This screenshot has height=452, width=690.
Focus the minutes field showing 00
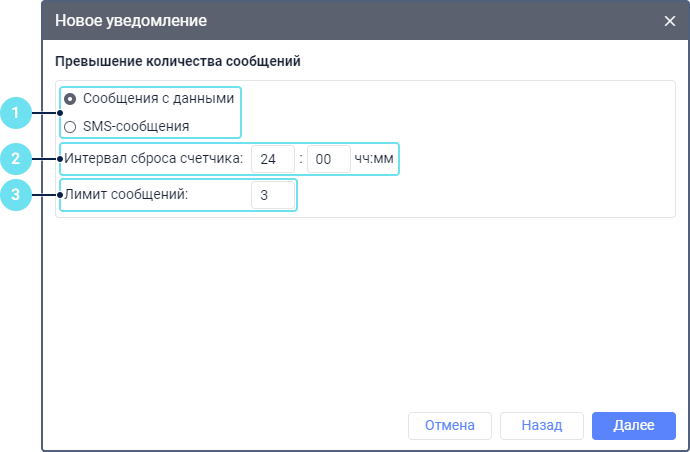click(328, 159)
